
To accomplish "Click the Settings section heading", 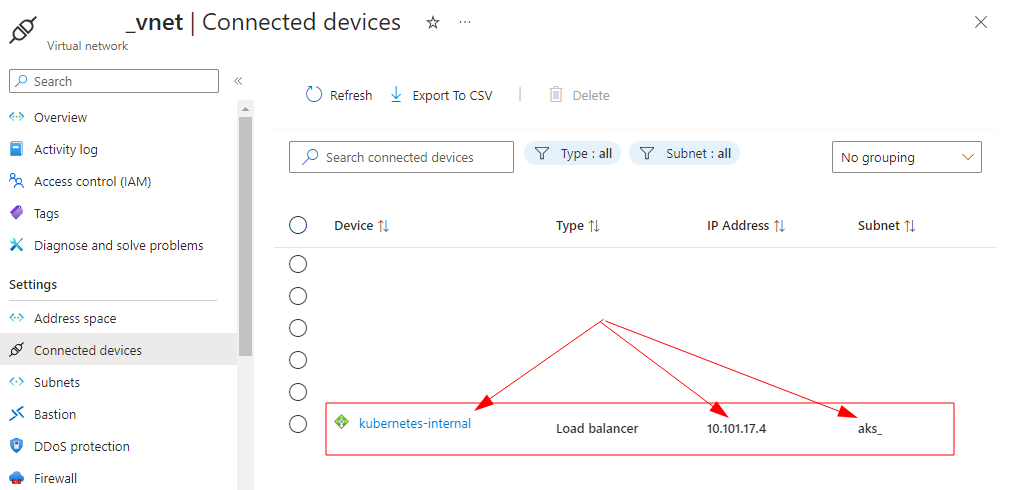I will pyautogui.click(x=33, y=285).
